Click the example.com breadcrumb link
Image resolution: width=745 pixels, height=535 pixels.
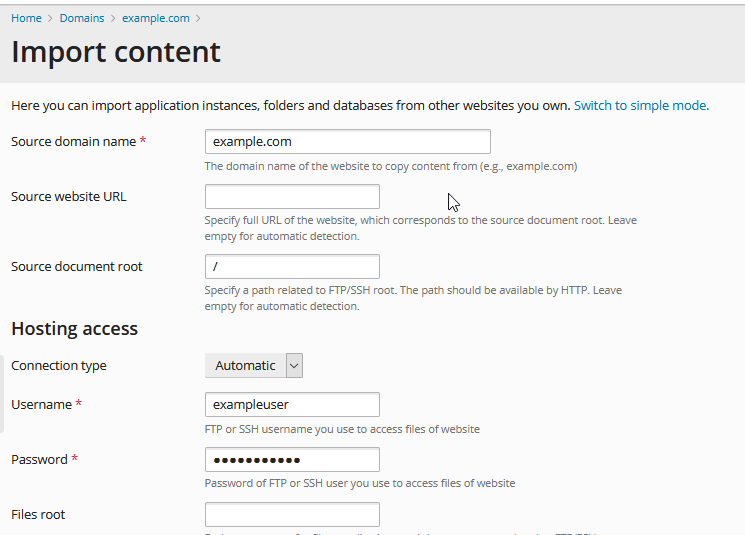(x=156, y=18)
